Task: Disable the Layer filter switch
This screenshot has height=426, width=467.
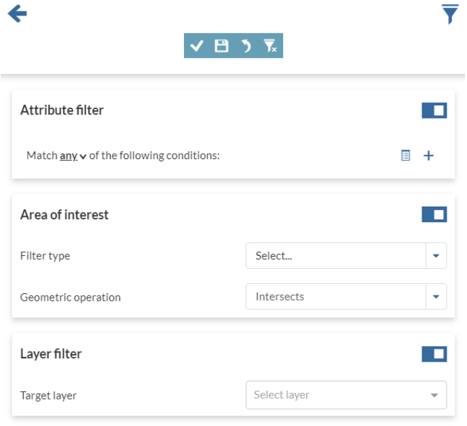Action: 434,354
